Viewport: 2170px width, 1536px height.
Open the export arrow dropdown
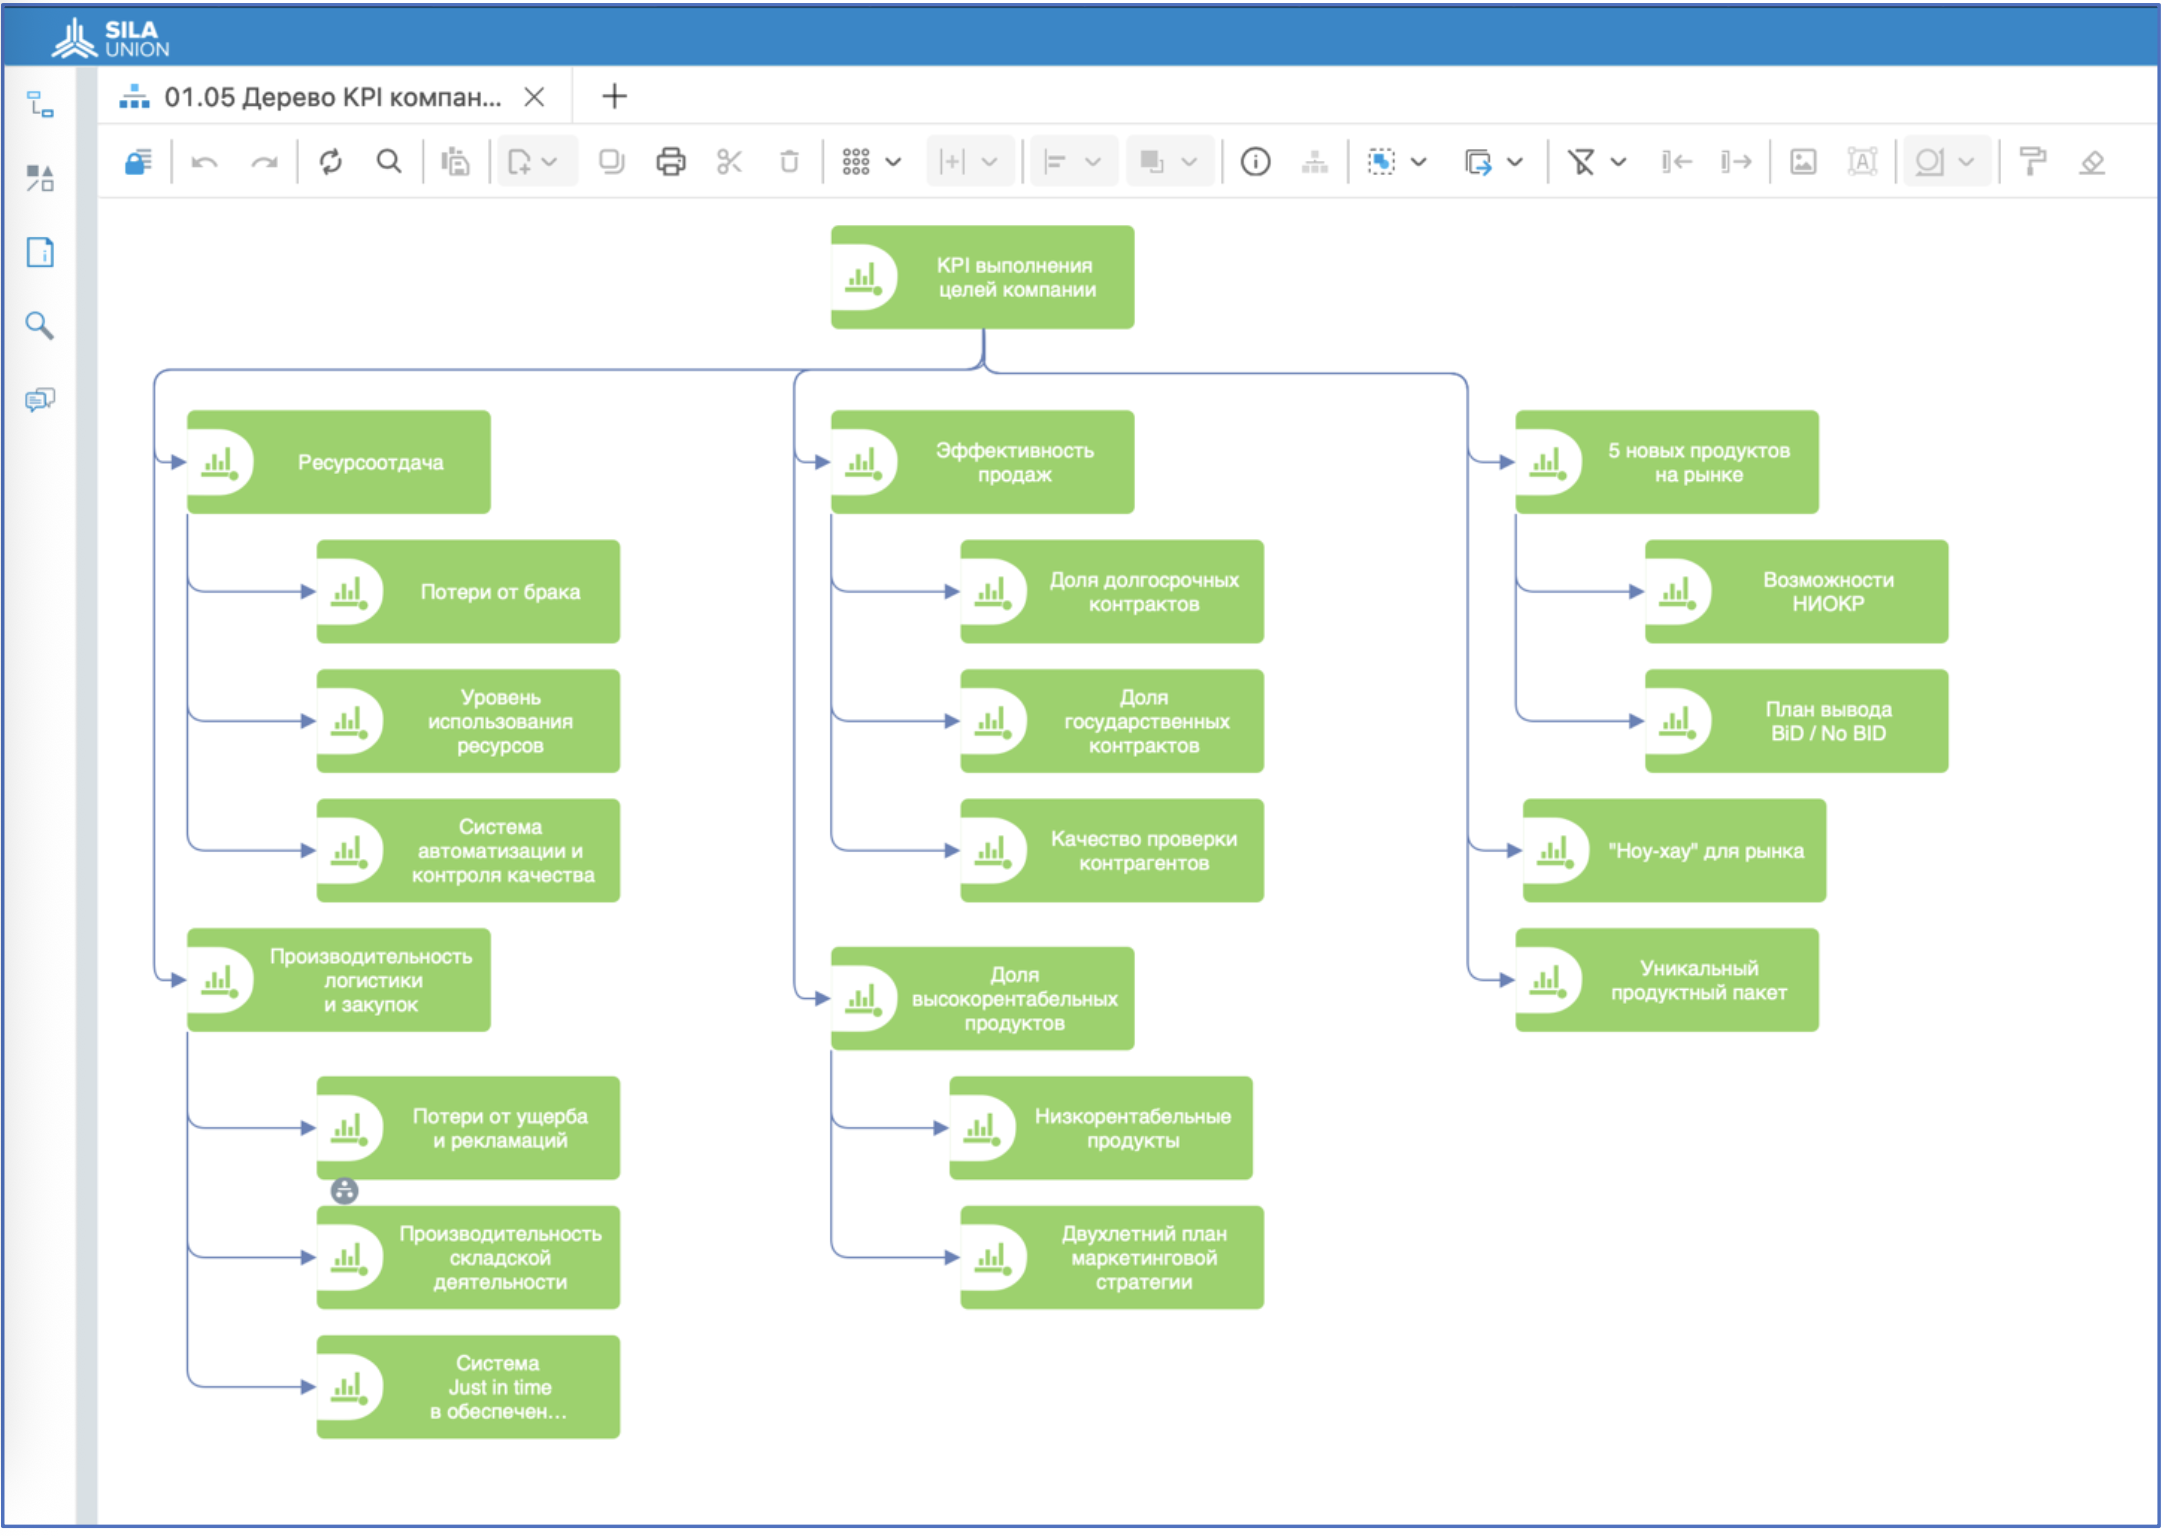[1515, 162]
